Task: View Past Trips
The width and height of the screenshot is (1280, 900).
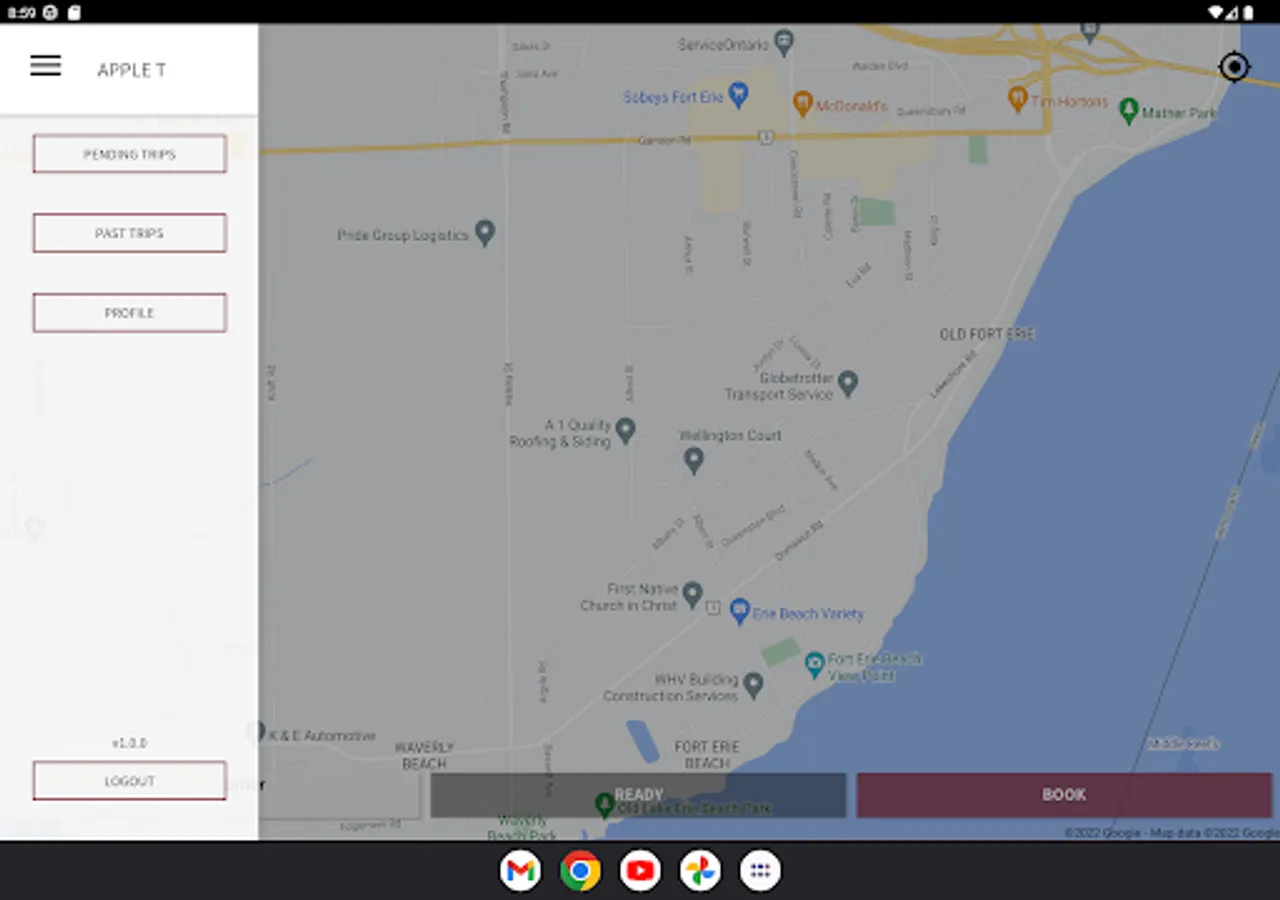Action: pyautogui.click(x=130, y=233)
